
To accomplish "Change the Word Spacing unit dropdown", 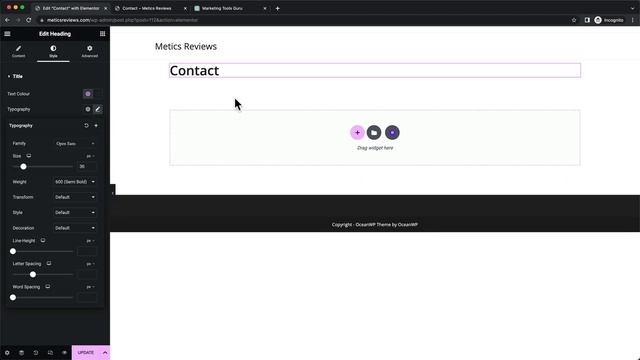I will coord(90,287).
